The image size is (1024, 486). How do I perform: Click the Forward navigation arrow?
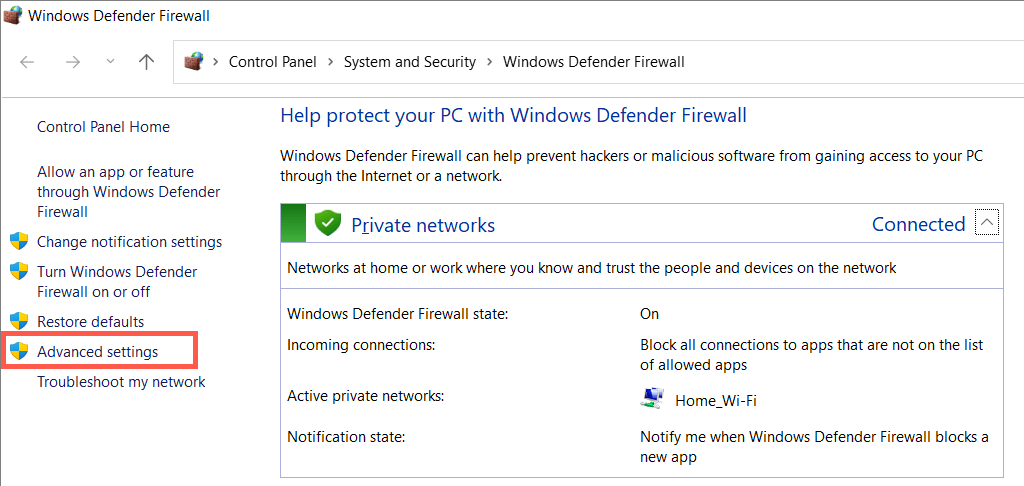tap(72, 62)
